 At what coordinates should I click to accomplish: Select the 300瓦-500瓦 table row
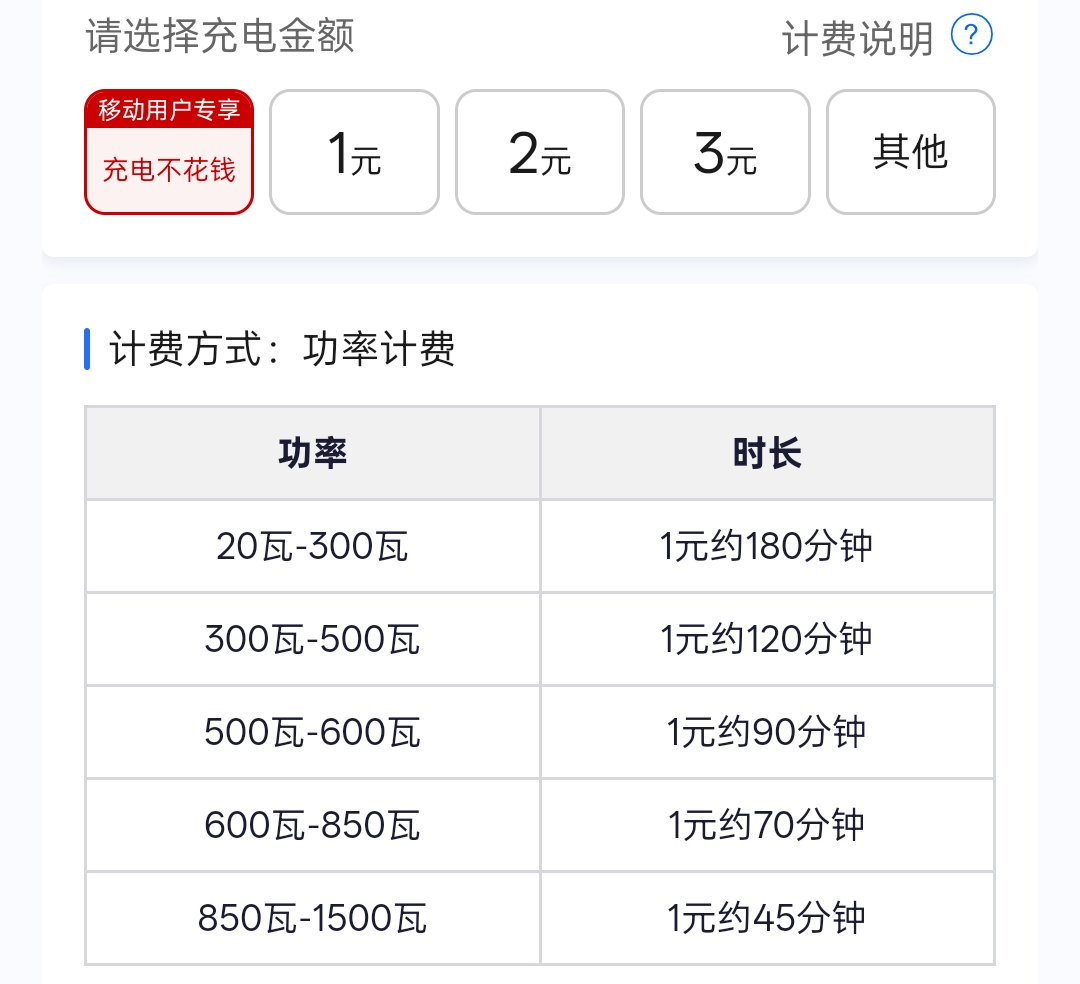point(312,638)
